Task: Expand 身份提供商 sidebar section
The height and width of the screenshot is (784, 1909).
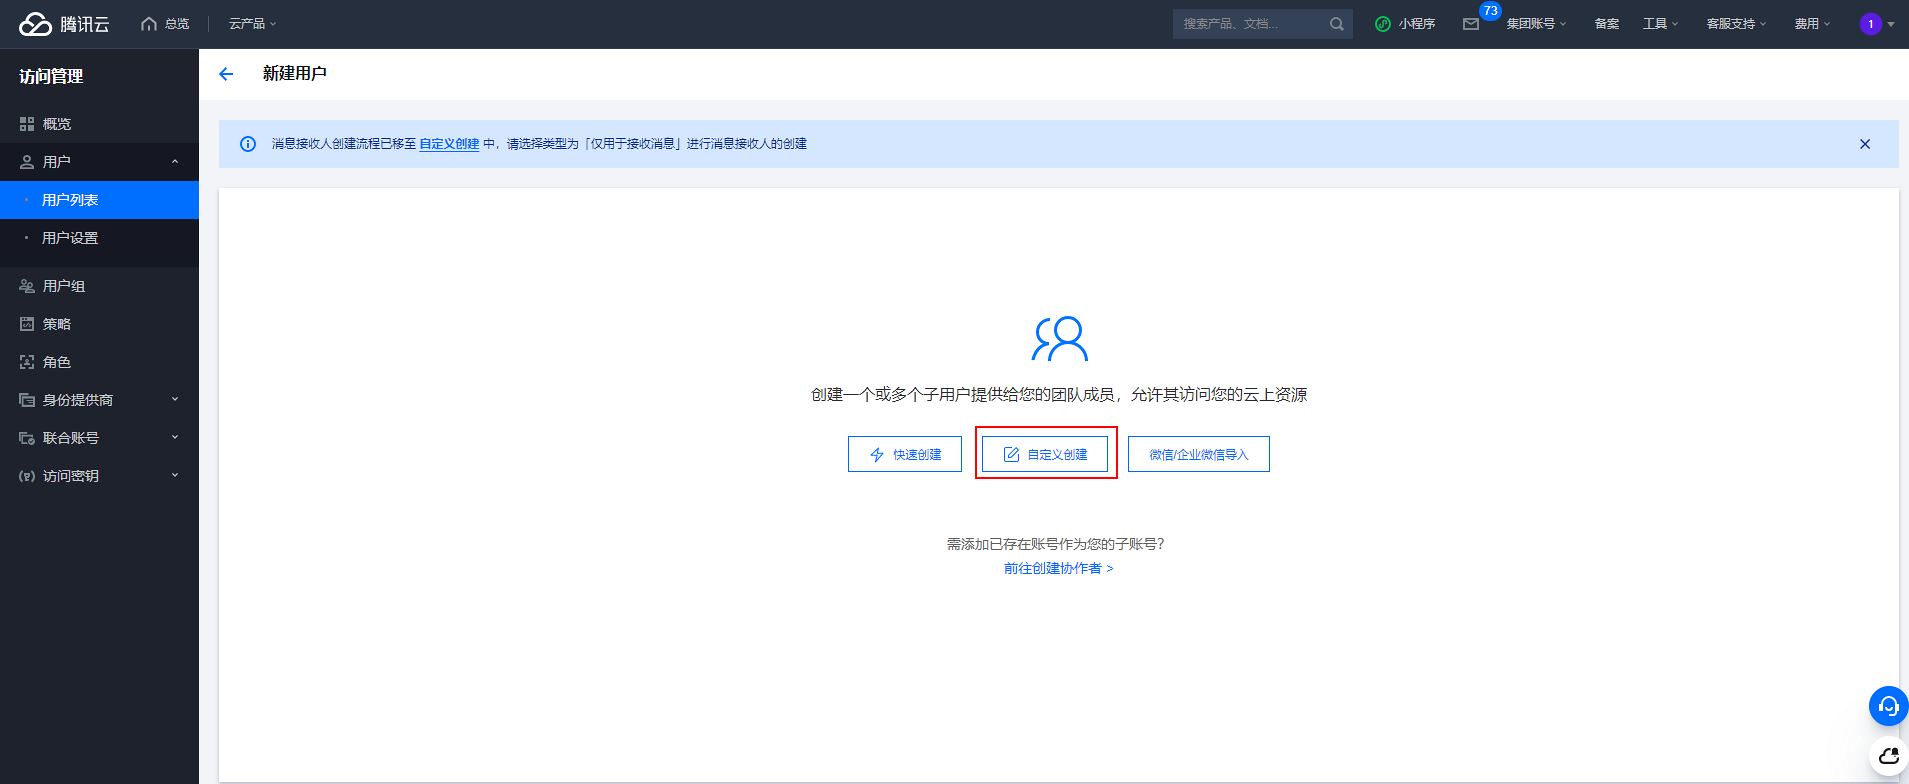Action: (99, 400)
